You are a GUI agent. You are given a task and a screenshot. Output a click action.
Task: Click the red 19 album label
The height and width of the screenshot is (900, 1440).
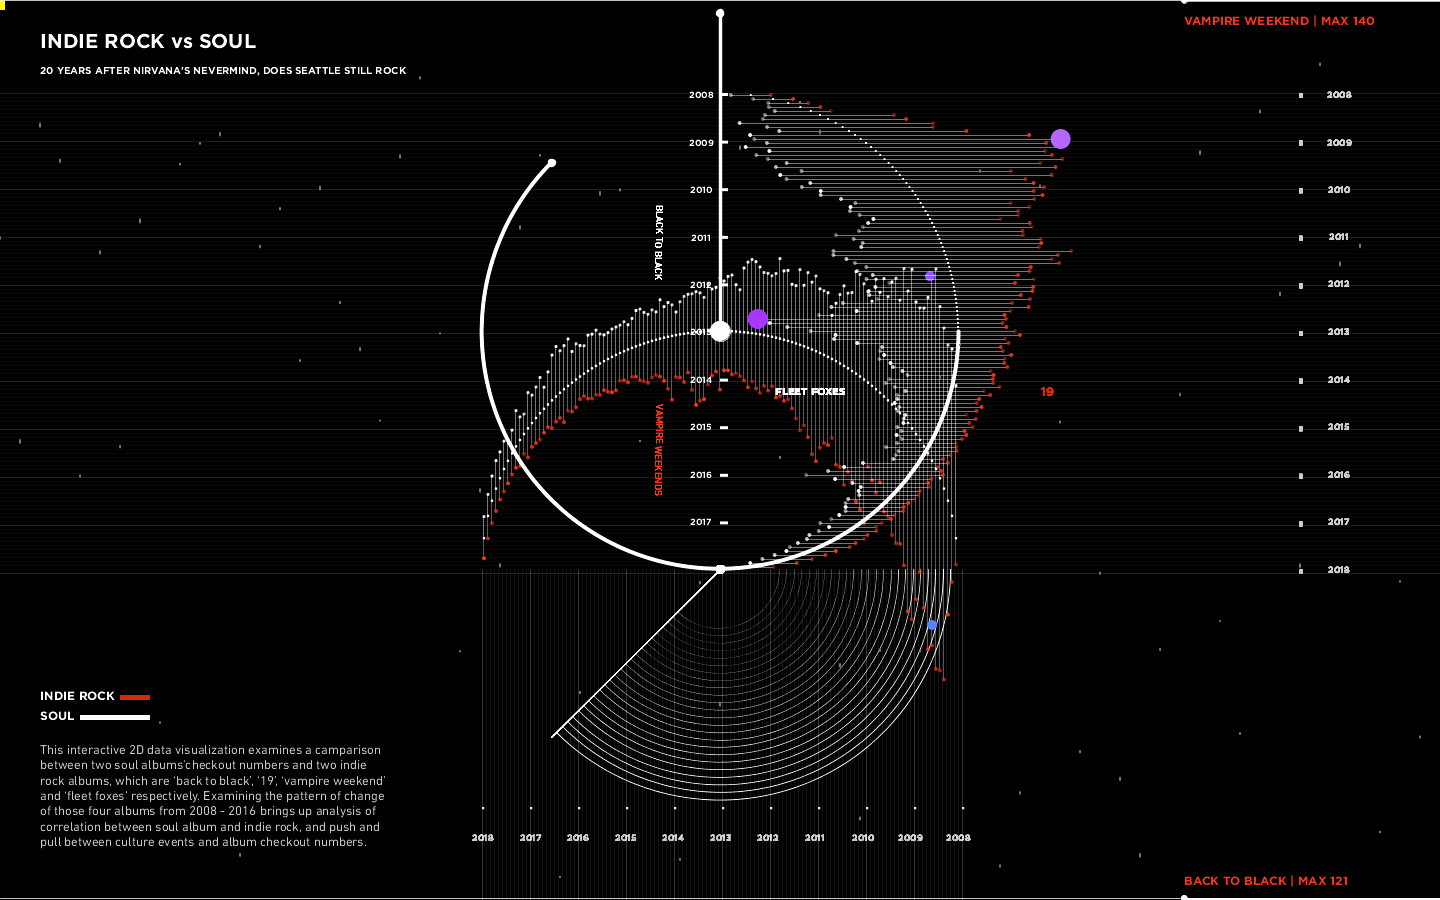click(1047, 392)
